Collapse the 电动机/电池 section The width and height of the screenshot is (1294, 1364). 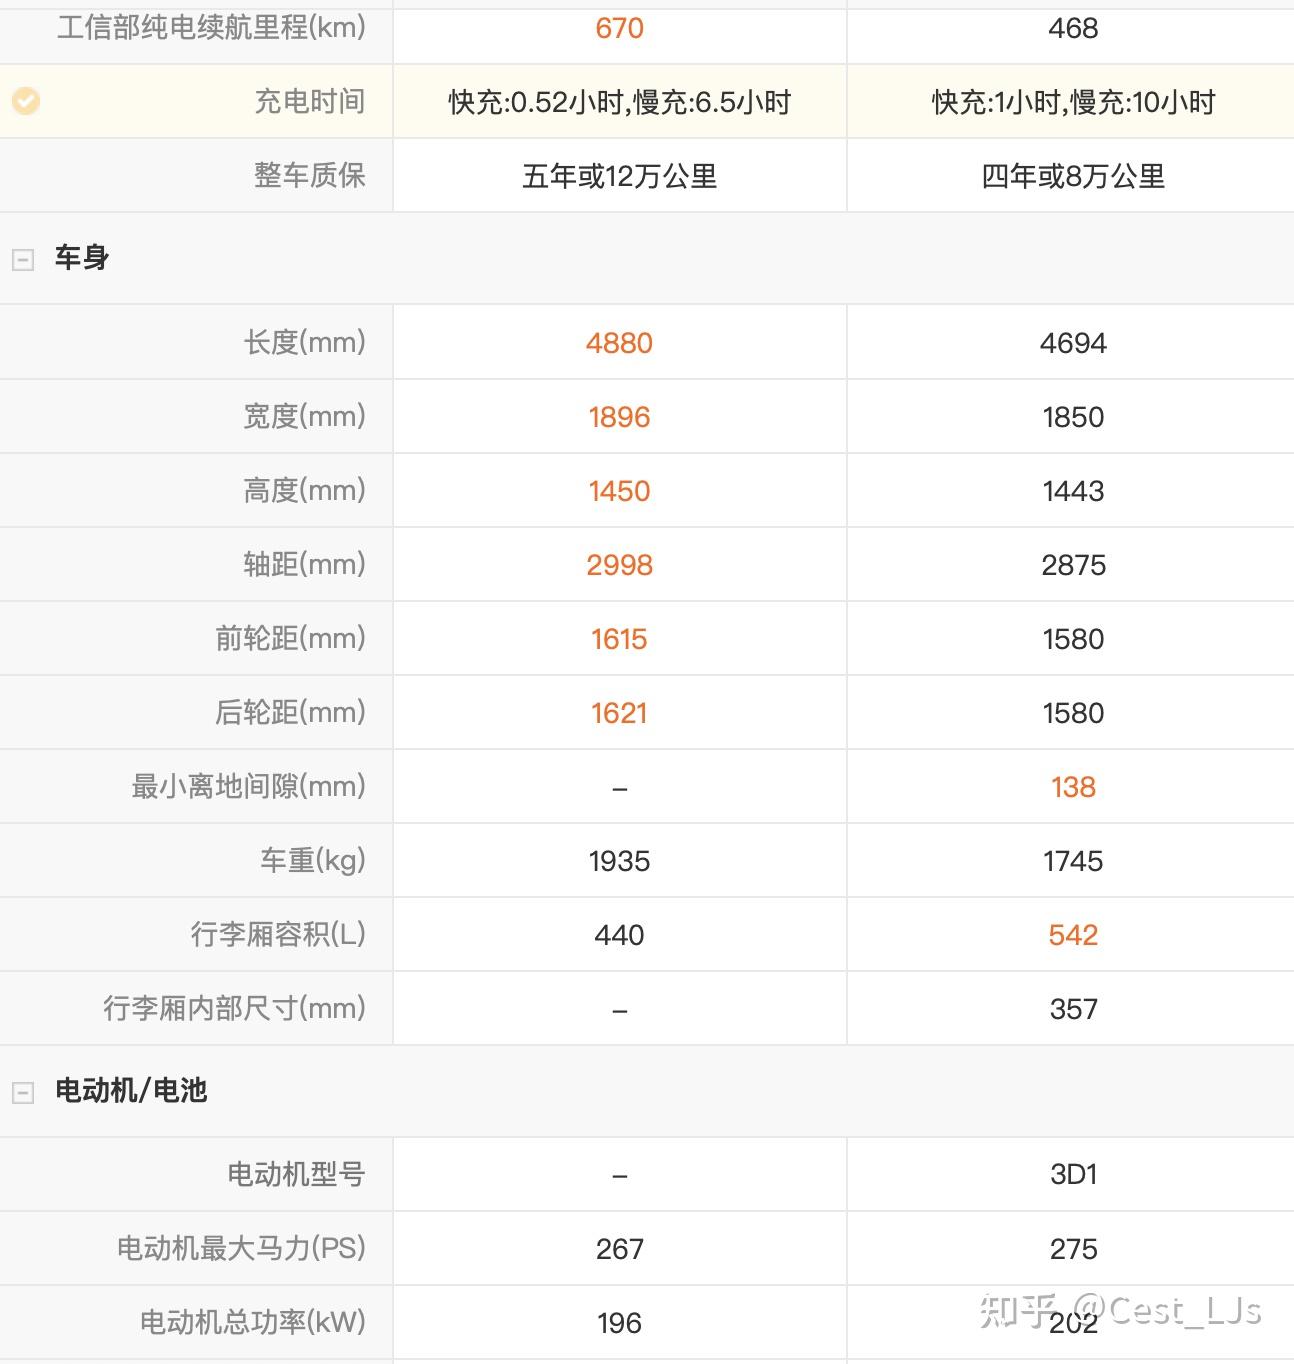(23, 1093)
